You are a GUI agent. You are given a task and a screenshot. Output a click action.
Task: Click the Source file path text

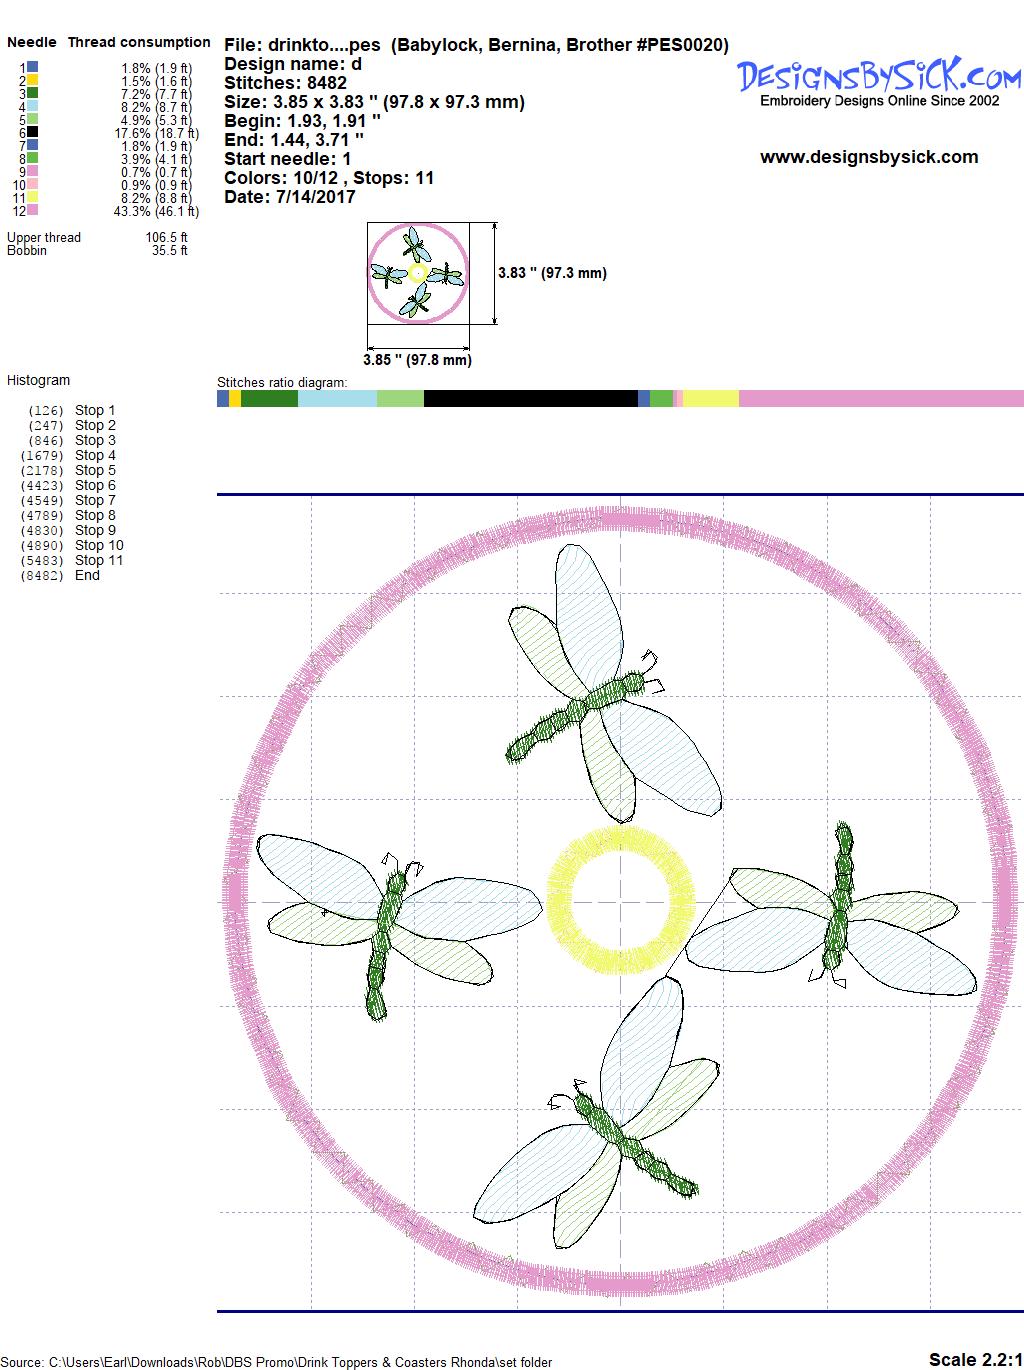[276, 1361]
